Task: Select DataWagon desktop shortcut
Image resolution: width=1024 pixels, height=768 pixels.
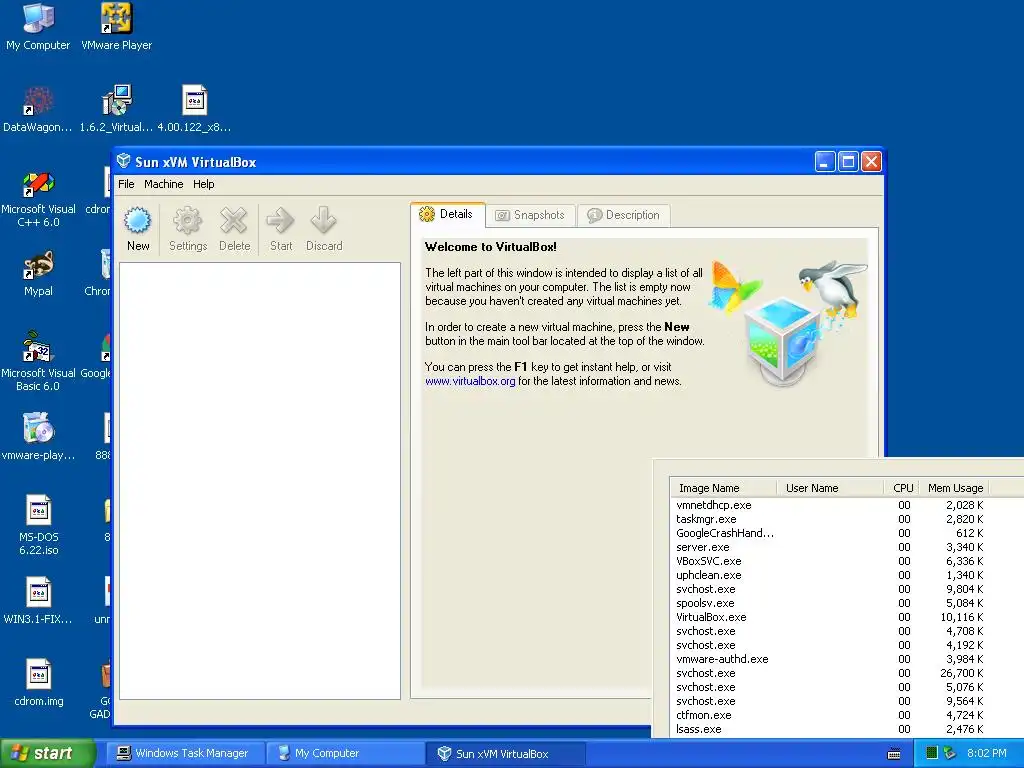Action: (38, 109)
